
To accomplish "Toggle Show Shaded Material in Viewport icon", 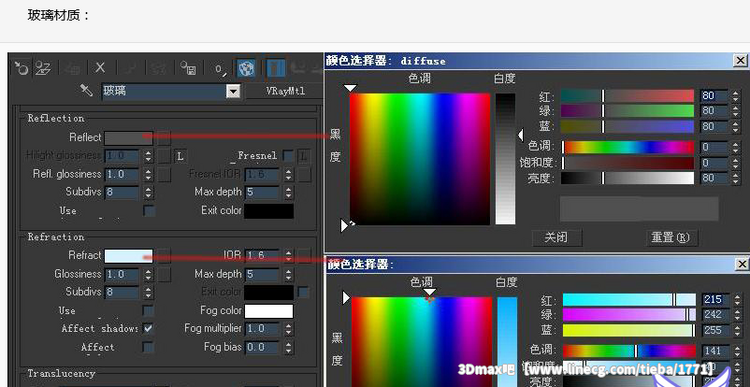I will tap(247, 68).
